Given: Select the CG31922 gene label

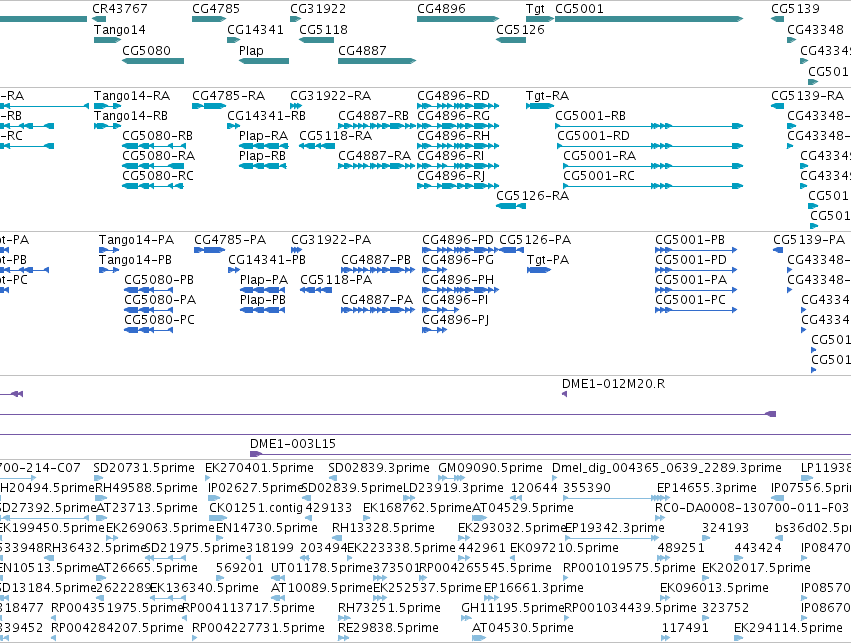Looking at the screenshot, I should pos(318,9).
